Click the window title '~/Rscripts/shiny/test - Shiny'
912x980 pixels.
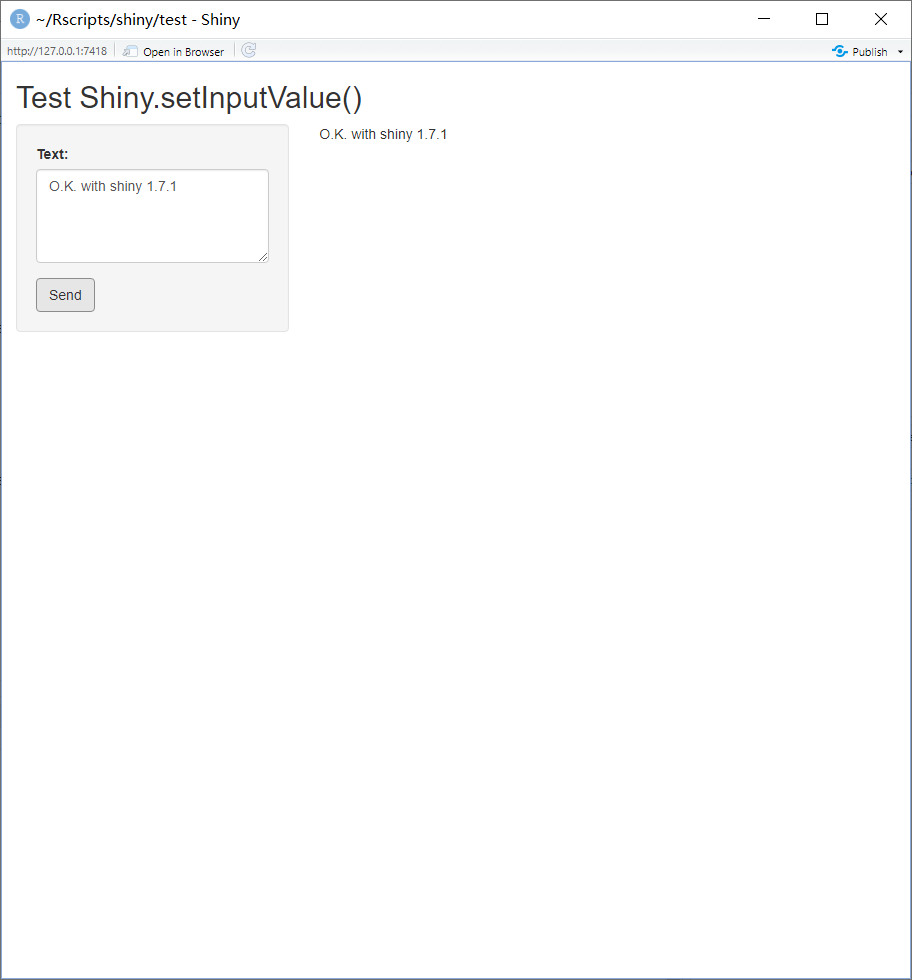point(138,19)
